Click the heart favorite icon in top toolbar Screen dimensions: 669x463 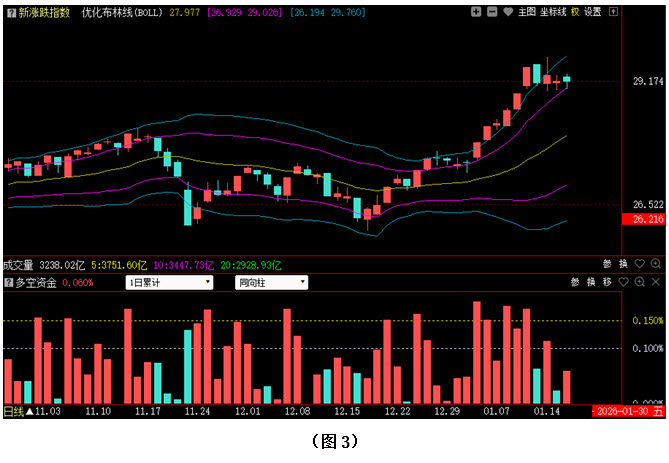[507, 12]
